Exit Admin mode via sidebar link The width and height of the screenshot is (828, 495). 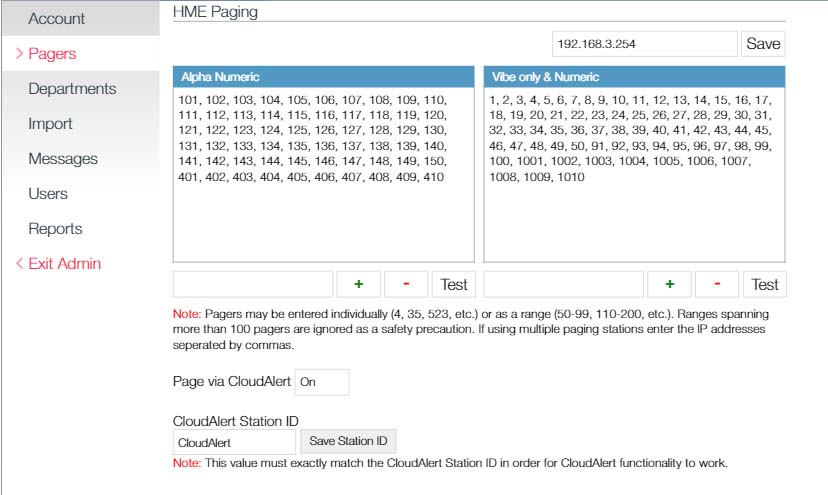point(64,264)
